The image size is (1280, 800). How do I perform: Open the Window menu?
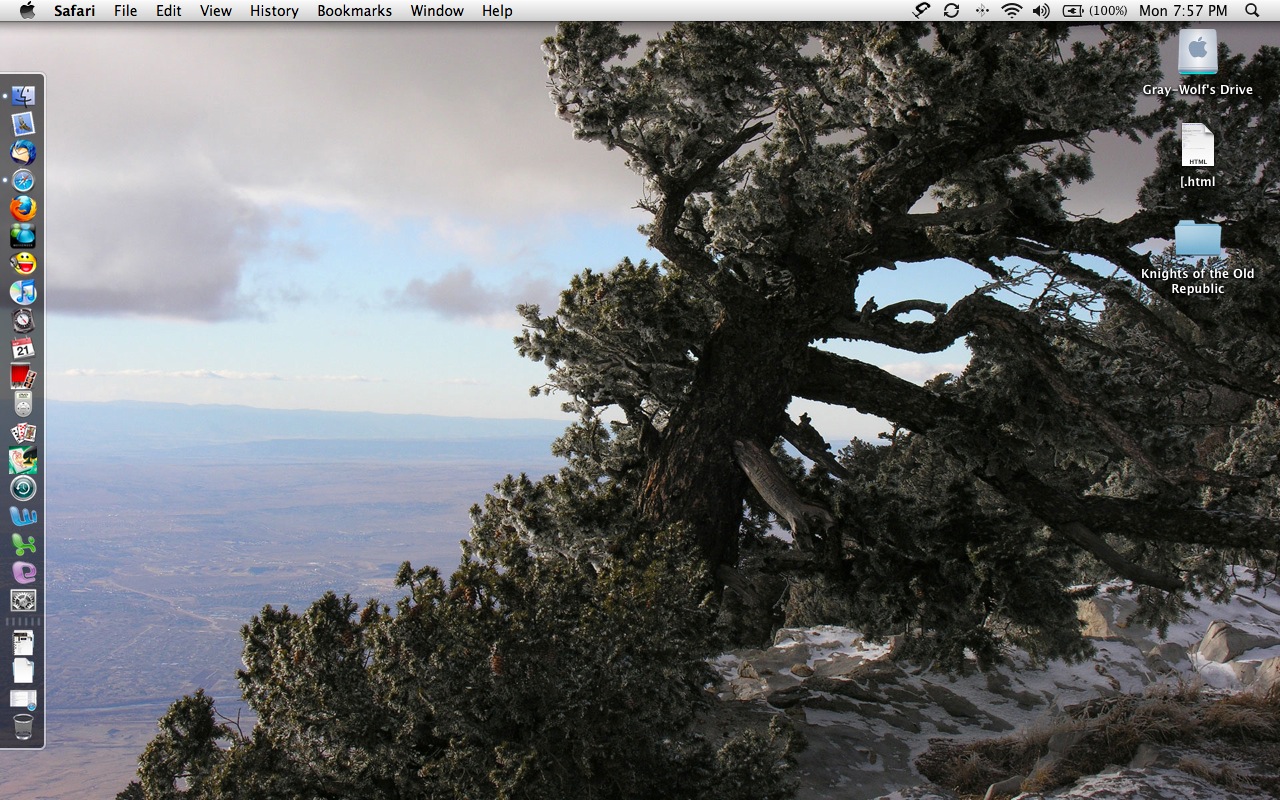[x=437, y=11]
